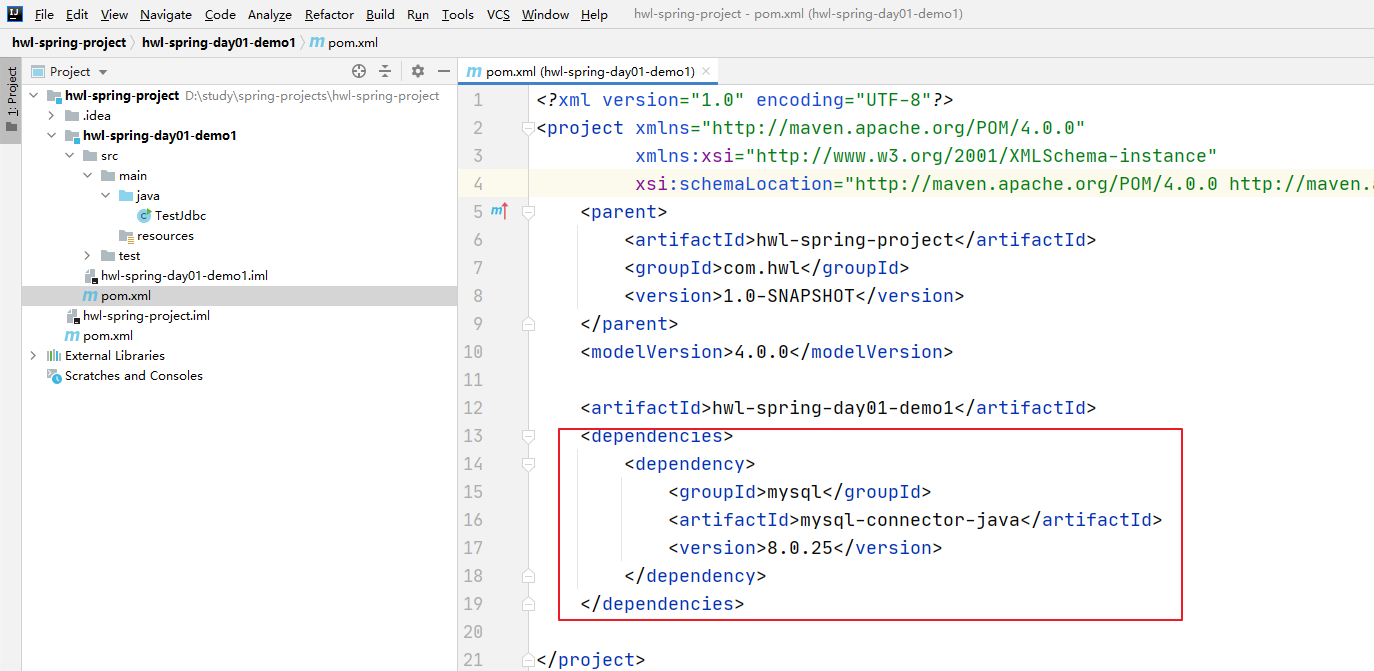The image size is (1374, 671).
Task: Open Project panel settings gear
Action: 418,71
